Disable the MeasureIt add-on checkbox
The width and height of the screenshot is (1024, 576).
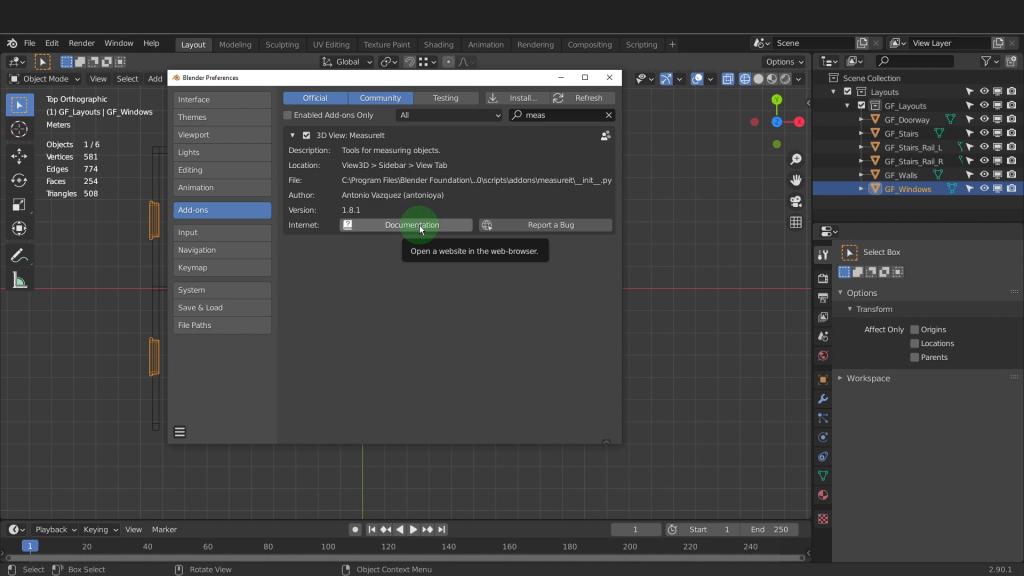coord(306,135)
